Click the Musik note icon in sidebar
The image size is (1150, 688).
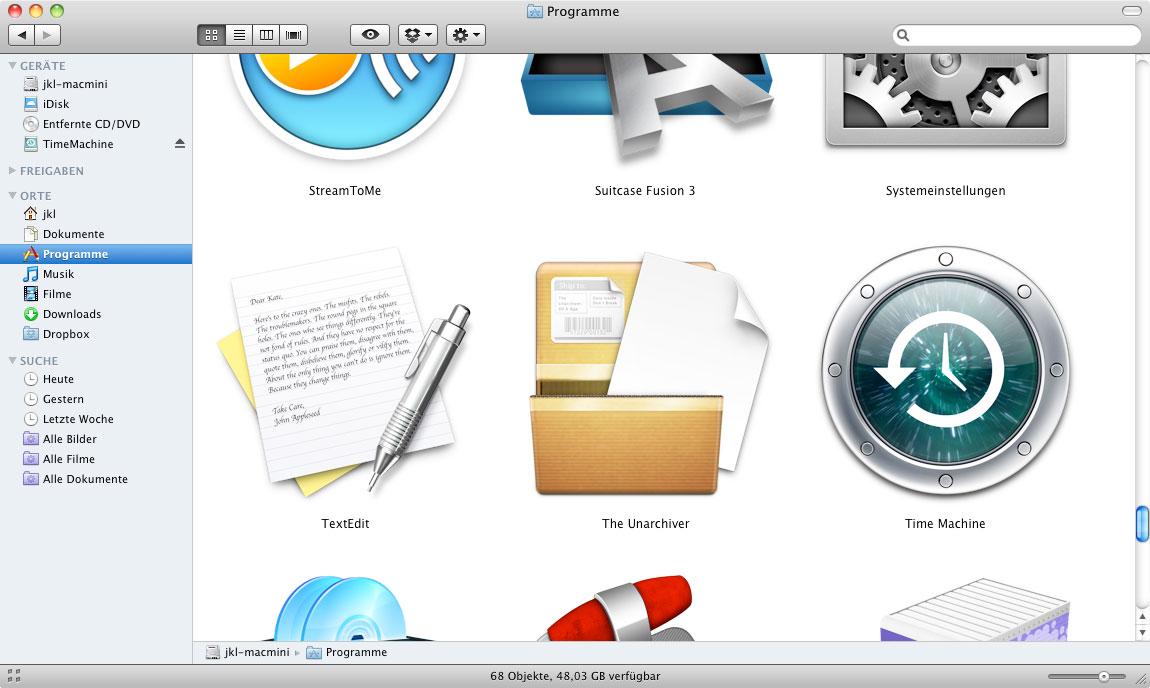pyautogui.click(x=30, y=274)
